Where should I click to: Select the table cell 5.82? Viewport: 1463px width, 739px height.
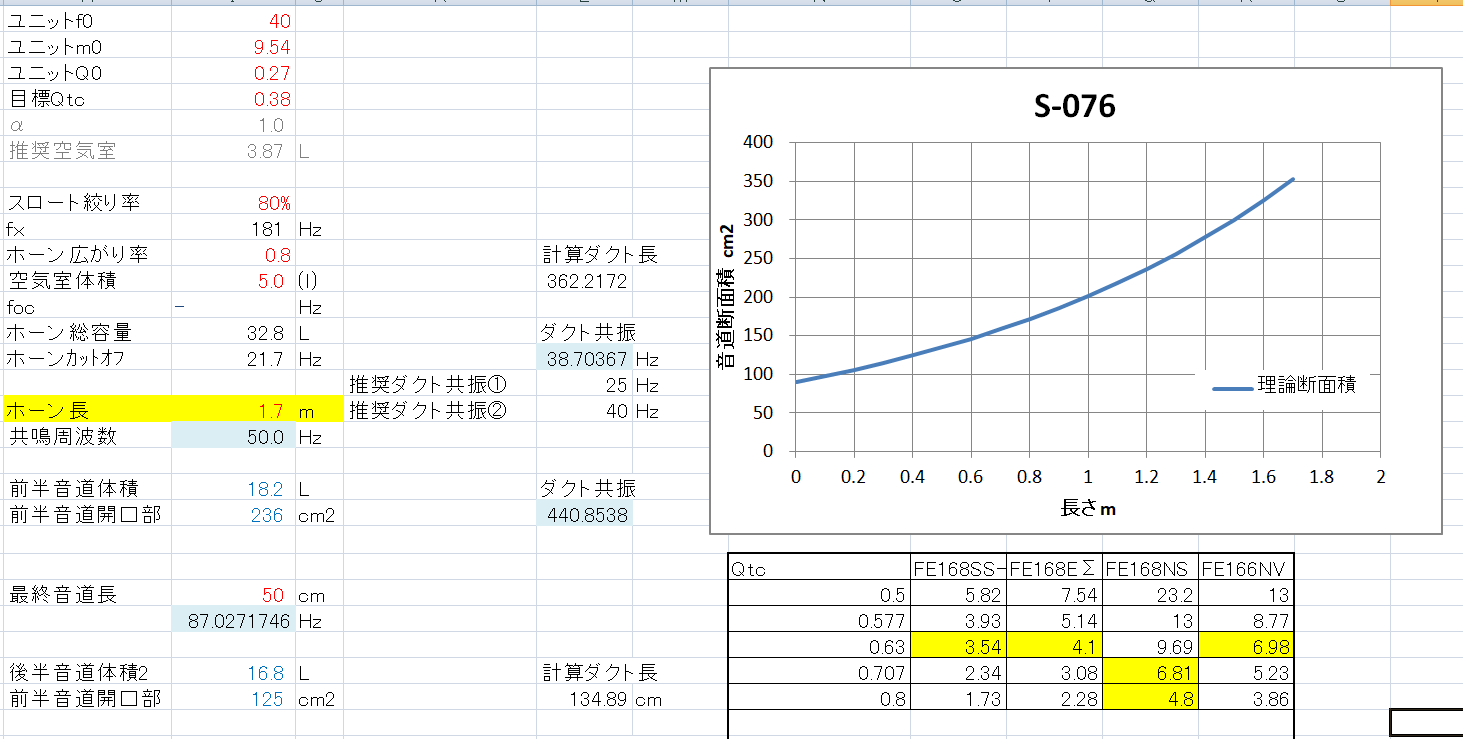957,595
